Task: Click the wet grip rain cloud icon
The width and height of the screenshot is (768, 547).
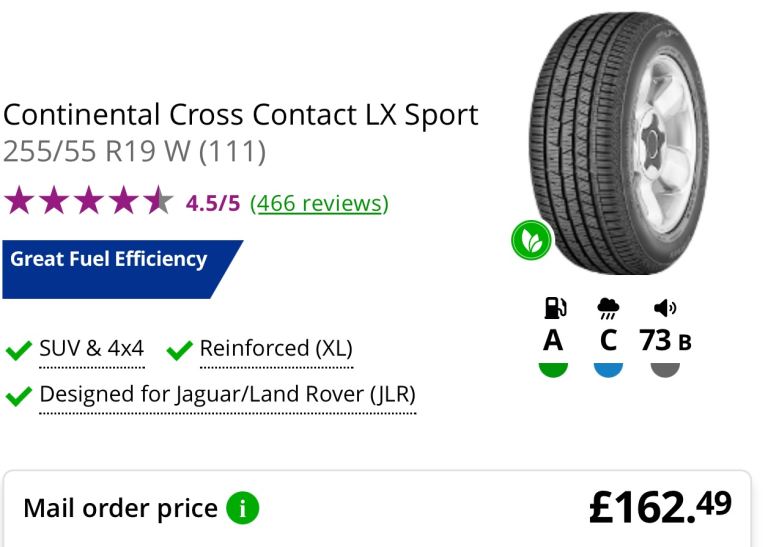Action: (x=608, y=308)
